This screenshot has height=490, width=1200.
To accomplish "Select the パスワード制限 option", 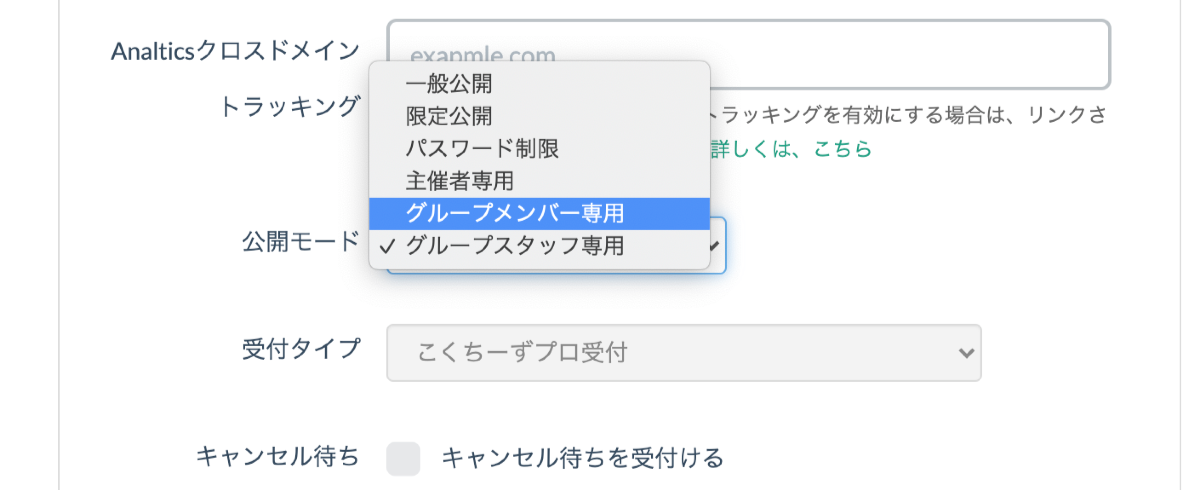I will point(482,149).
